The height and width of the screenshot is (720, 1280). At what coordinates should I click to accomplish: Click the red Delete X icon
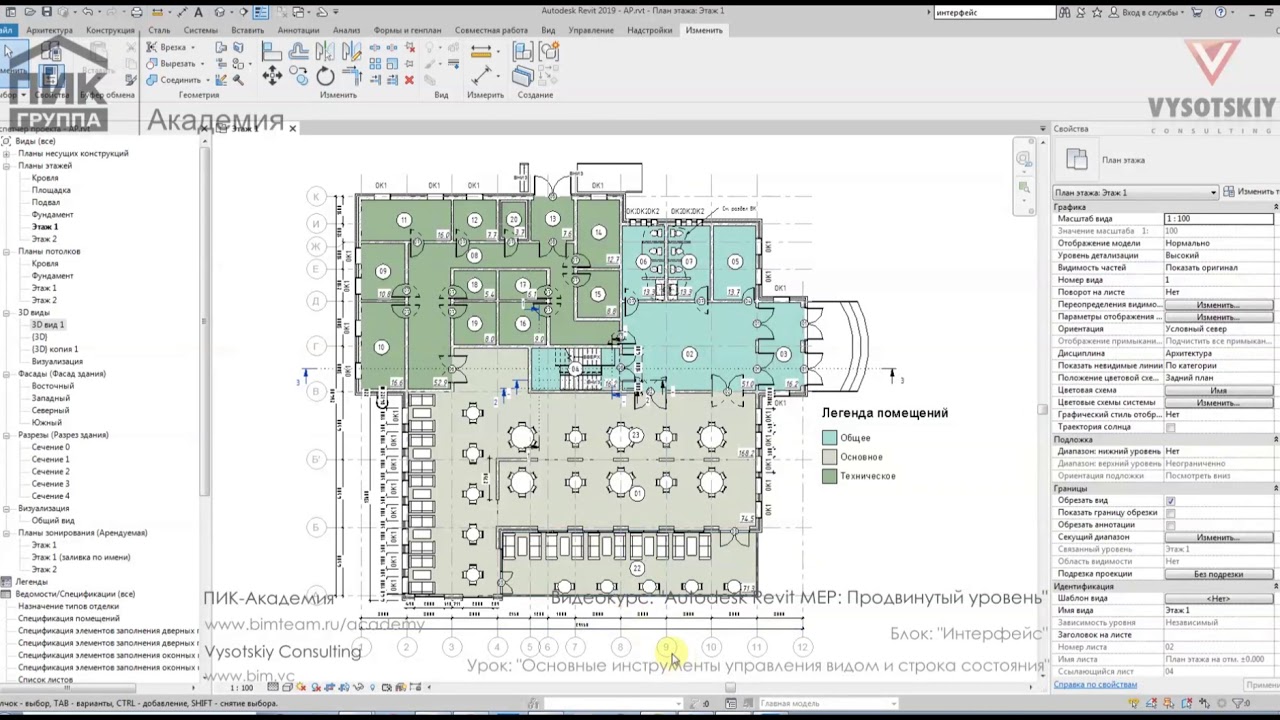(409, 80)
